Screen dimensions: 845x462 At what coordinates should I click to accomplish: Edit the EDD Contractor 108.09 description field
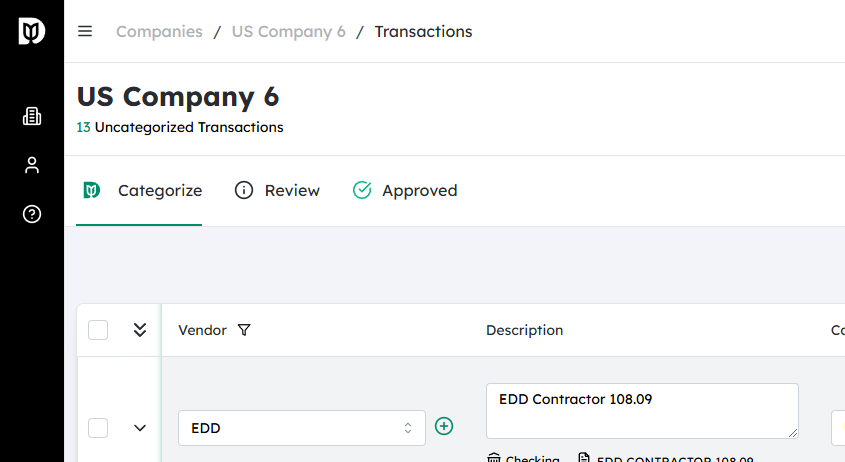point(641,410)
